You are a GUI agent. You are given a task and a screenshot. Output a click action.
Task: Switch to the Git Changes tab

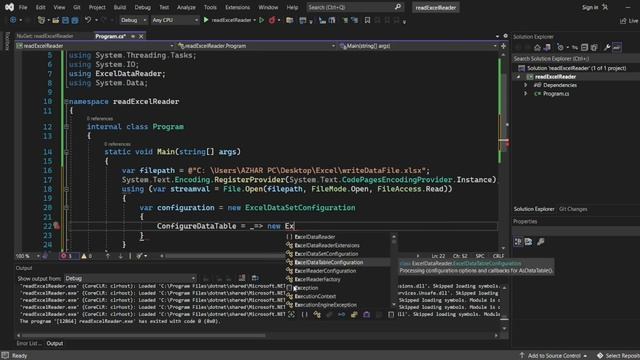point(573,209)
